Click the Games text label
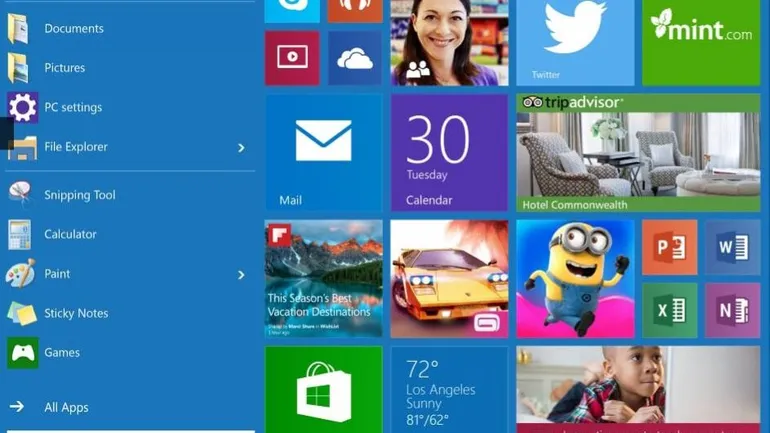Image resolution: width=770 pixels, height=433 pixels. [x=62, y=352]
